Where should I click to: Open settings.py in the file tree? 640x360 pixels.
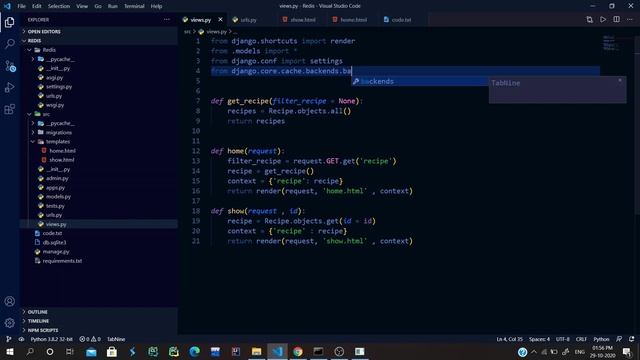pos(58,87)
